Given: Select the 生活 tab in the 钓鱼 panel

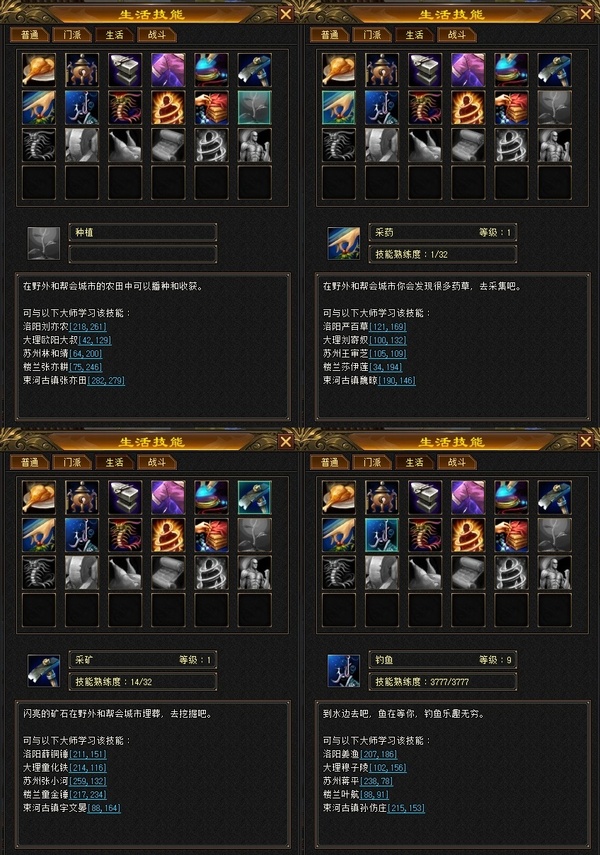Looking at the screenshot, I should [415, 462].
